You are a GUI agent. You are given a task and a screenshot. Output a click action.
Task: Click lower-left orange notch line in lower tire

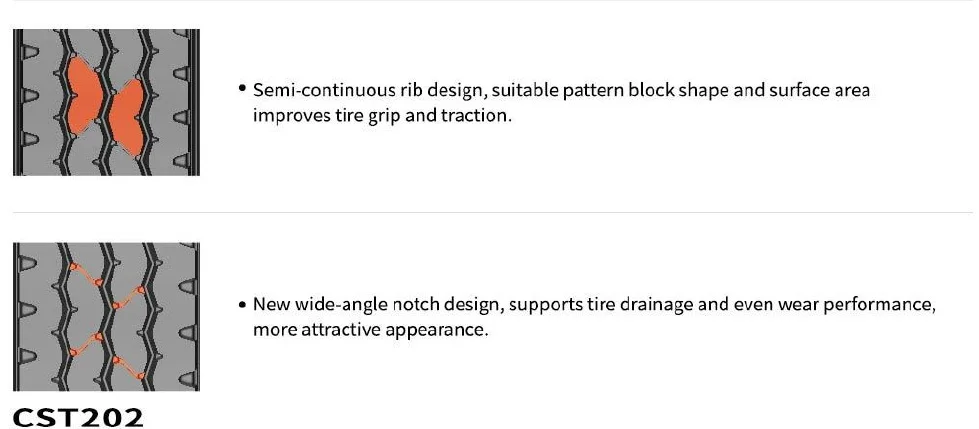[x=85, y=345]
